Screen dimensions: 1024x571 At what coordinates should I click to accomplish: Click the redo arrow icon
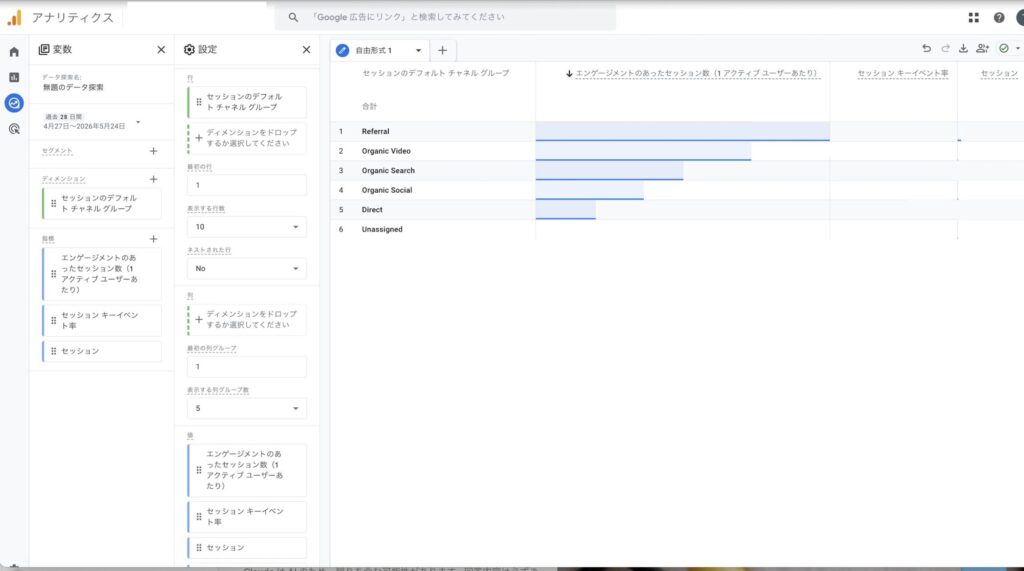click(x=945, y=48)
